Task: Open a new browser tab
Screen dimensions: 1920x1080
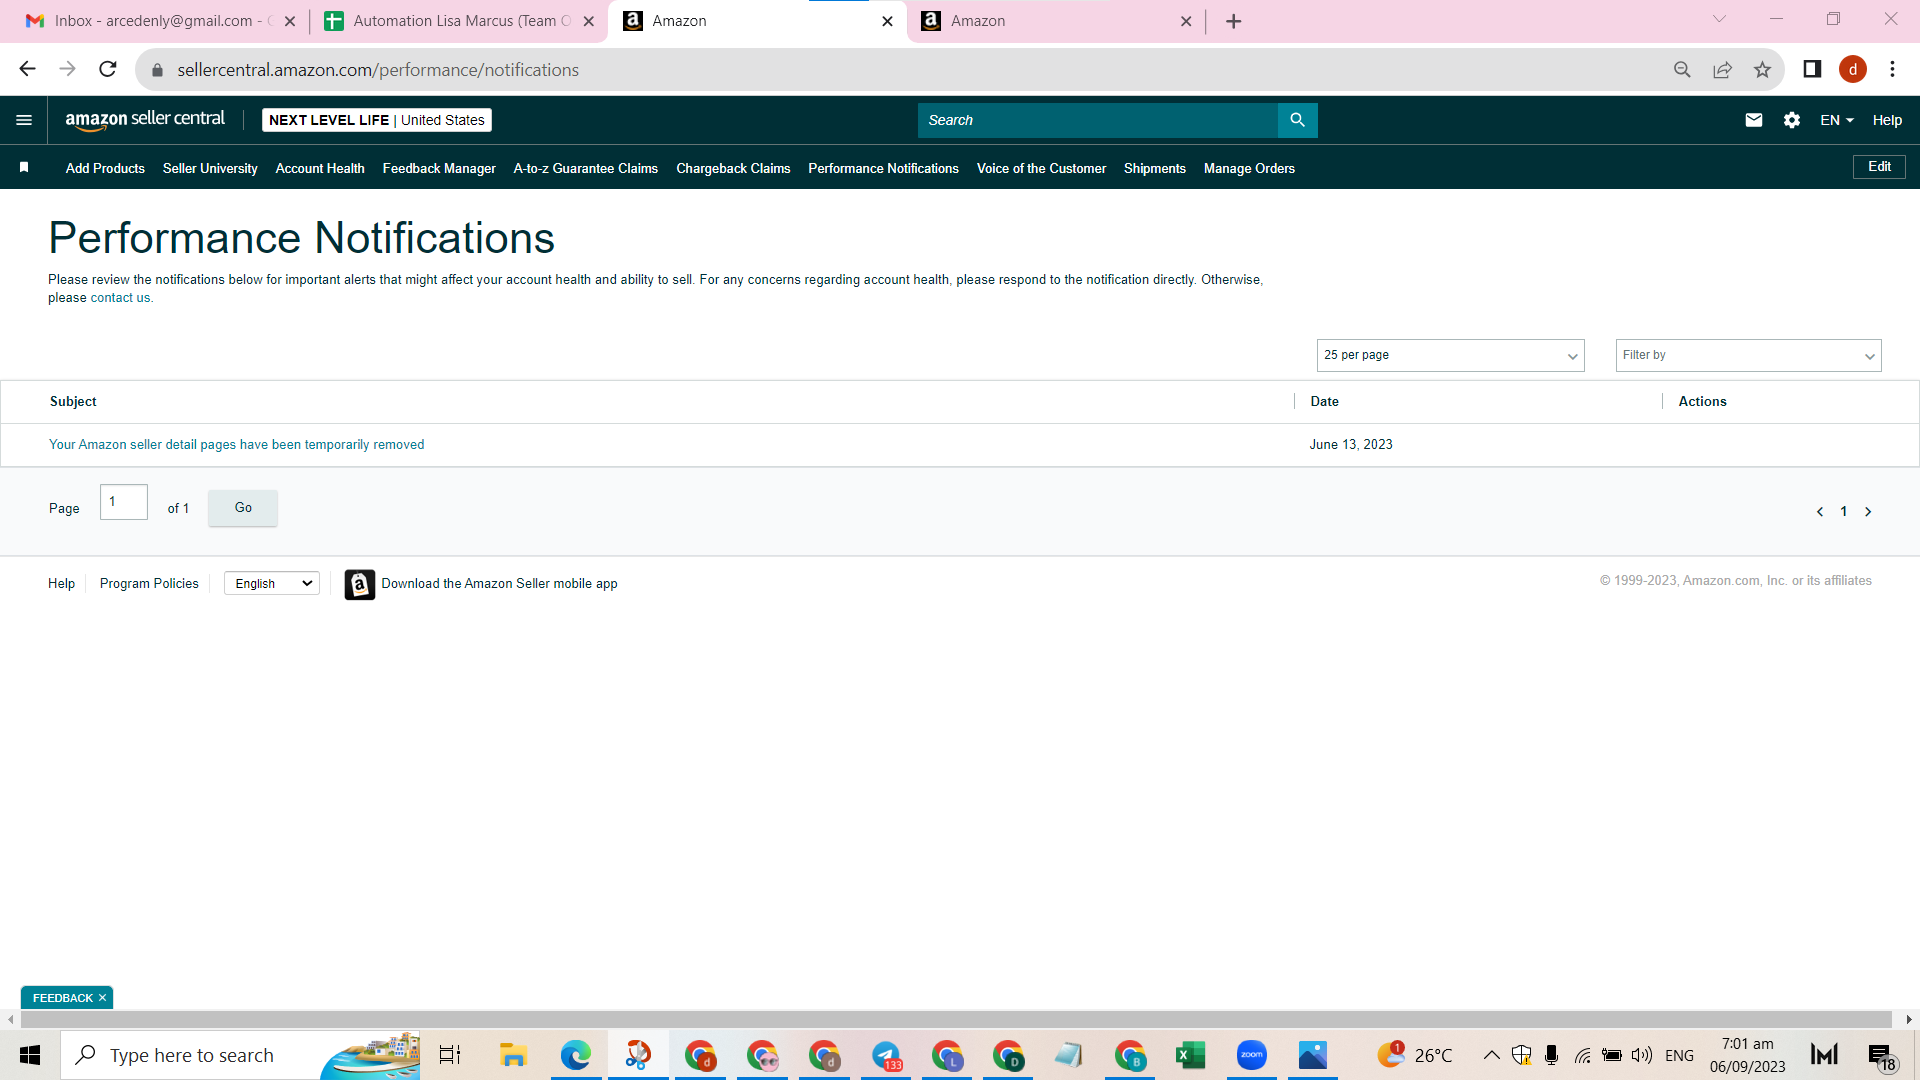Action: (x=1234, y=21)
